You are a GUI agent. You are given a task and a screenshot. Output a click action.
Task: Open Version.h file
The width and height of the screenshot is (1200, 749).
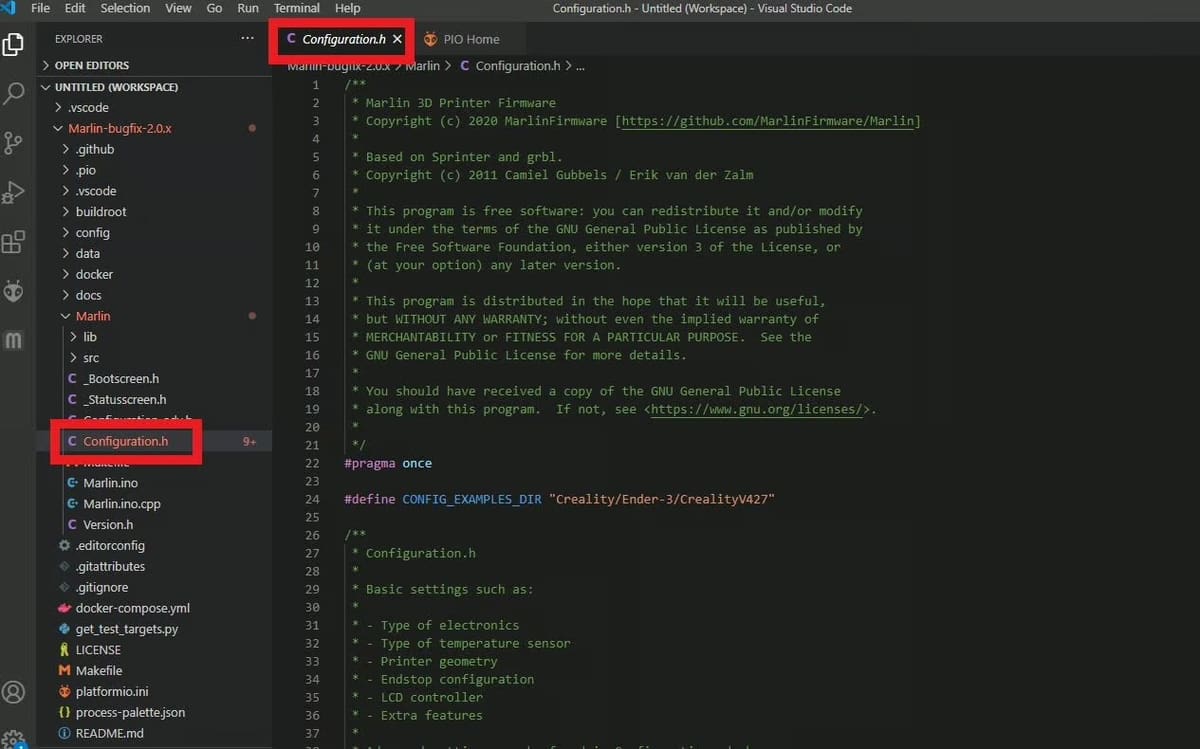pyautogui.click(x=108, y=525)
